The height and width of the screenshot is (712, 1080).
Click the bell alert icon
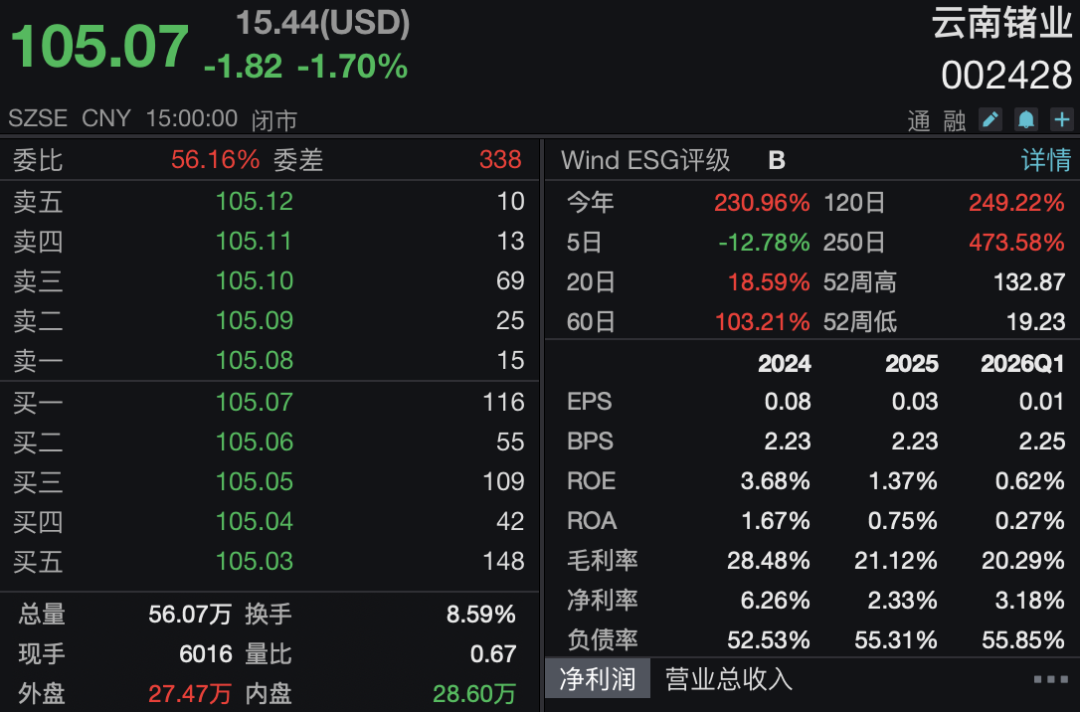click(x=1026, y=120)
